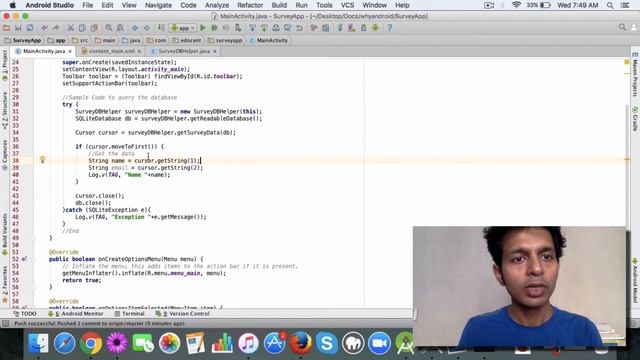
Task: Click the java breadcrumb folder
Action: coord(131,40)
